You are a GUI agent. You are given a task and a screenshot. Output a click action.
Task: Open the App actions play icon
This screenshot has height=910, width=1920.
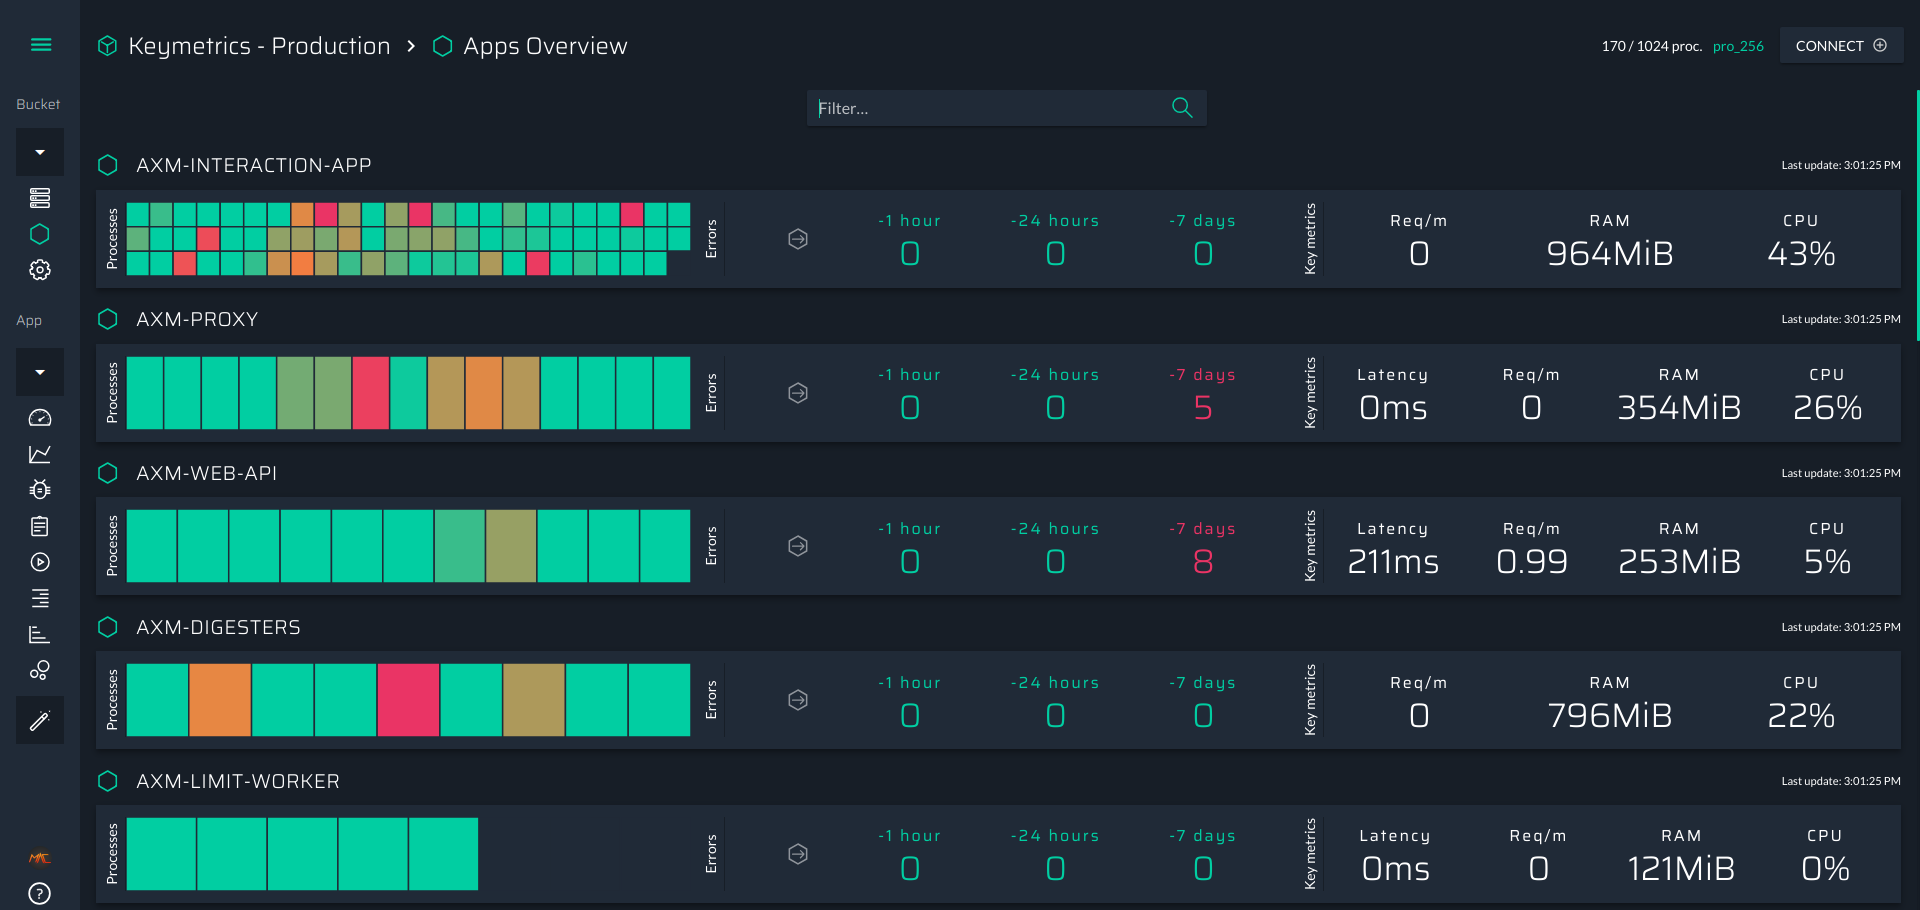tap(40, 562)
